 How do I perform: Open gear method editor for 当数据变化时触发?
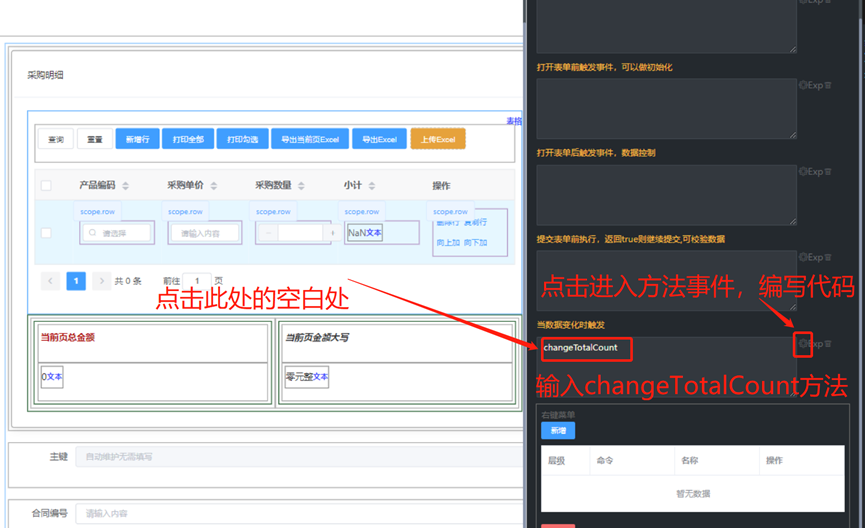(803, 344)
